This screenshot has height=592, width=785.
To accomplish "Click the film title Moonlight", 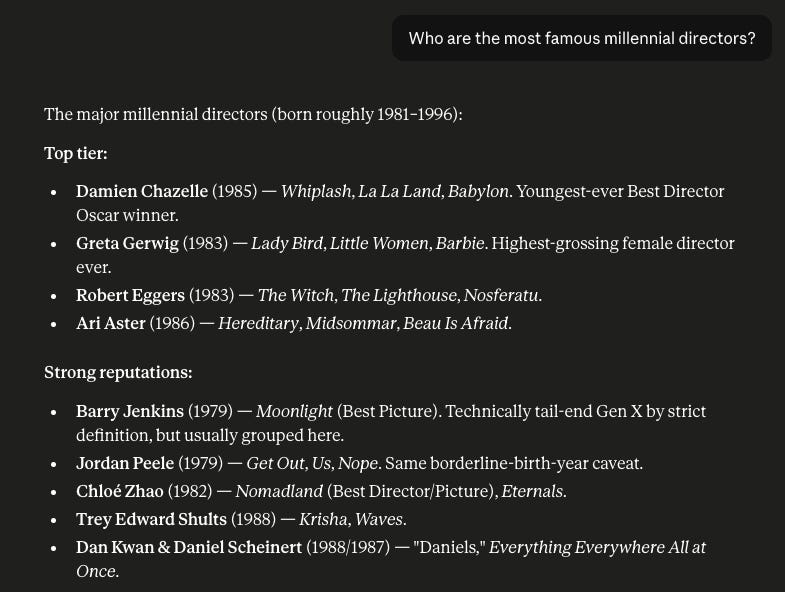I will pyautogui.click(x=294, y=411).
